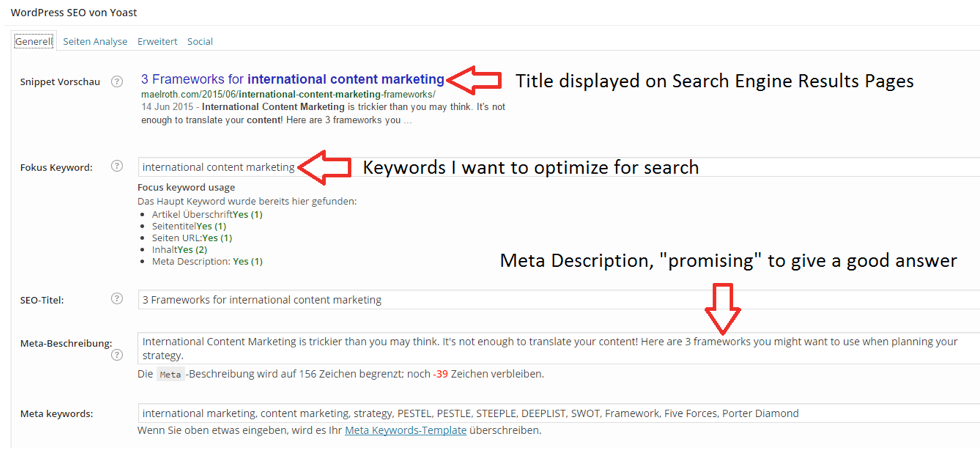Click the blue snippet preview title
This screenshot has height=472, width=980.
point(292,79)
